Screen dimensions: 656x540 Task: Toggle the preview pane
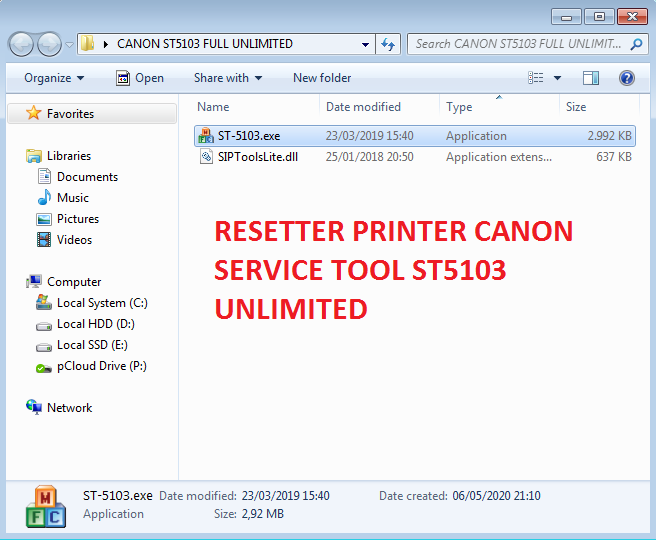coord(591,78)
